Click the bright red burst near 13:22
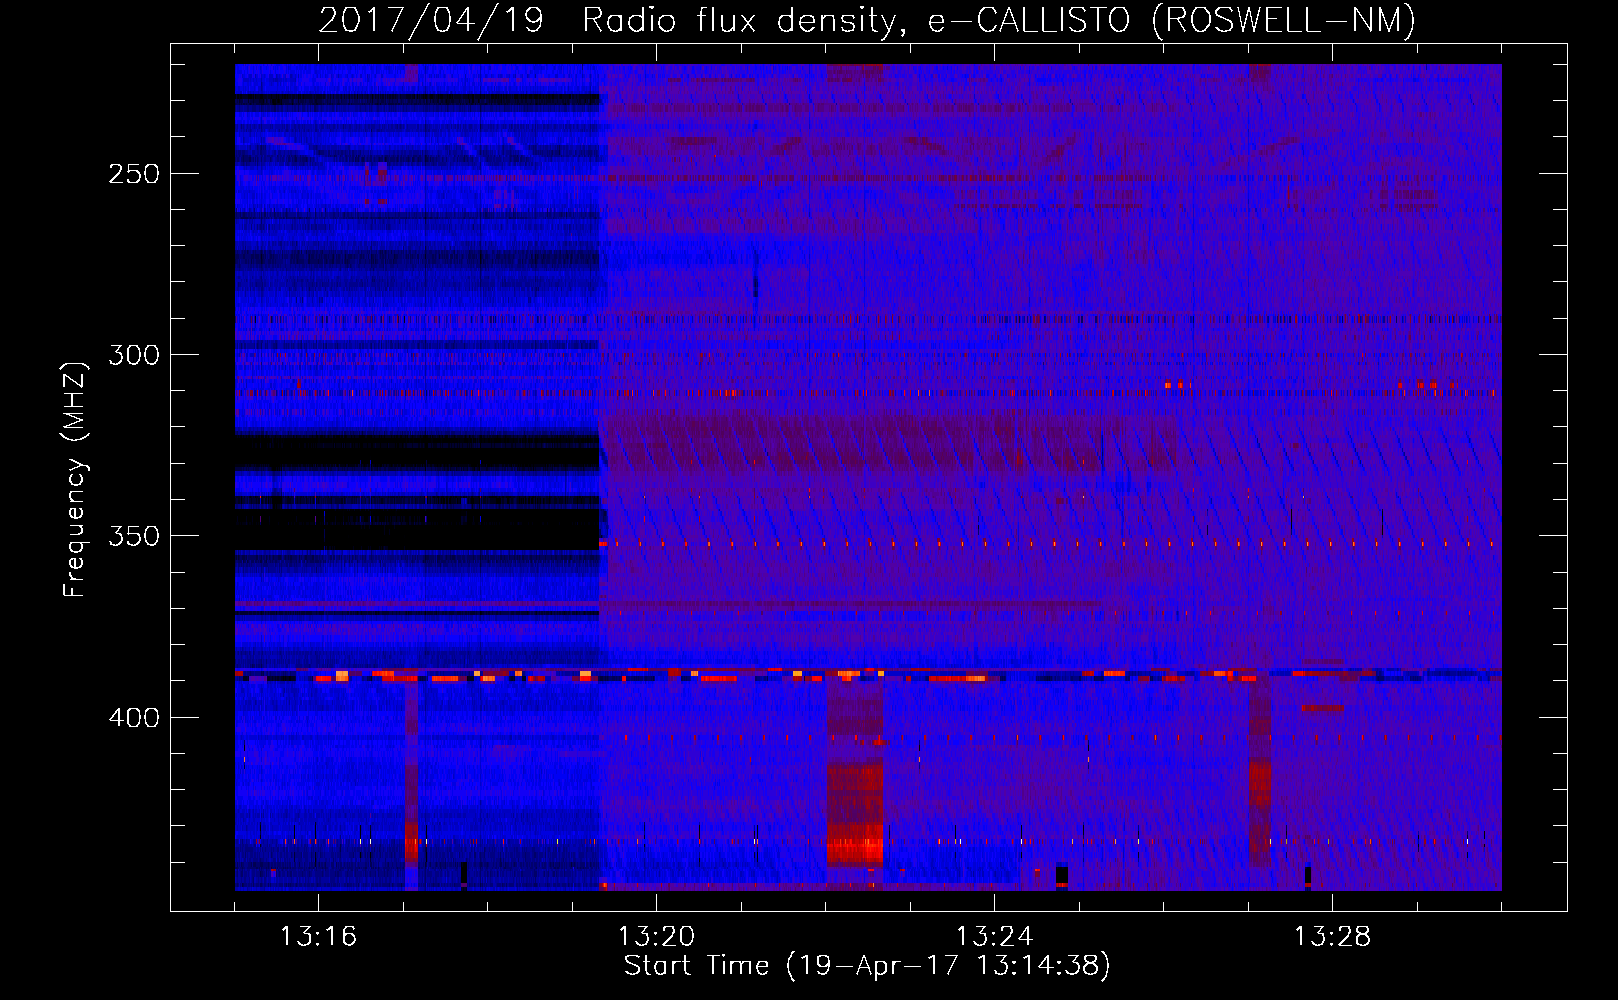The image size is (1618, 1000). (x=855, y=815)
